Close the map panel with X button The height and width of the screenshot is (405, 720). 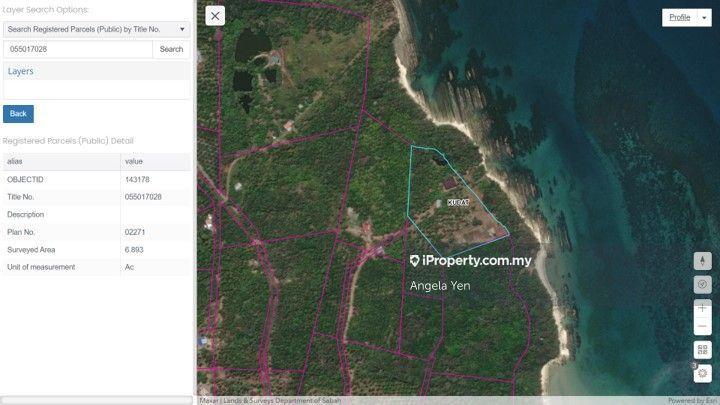216,15
